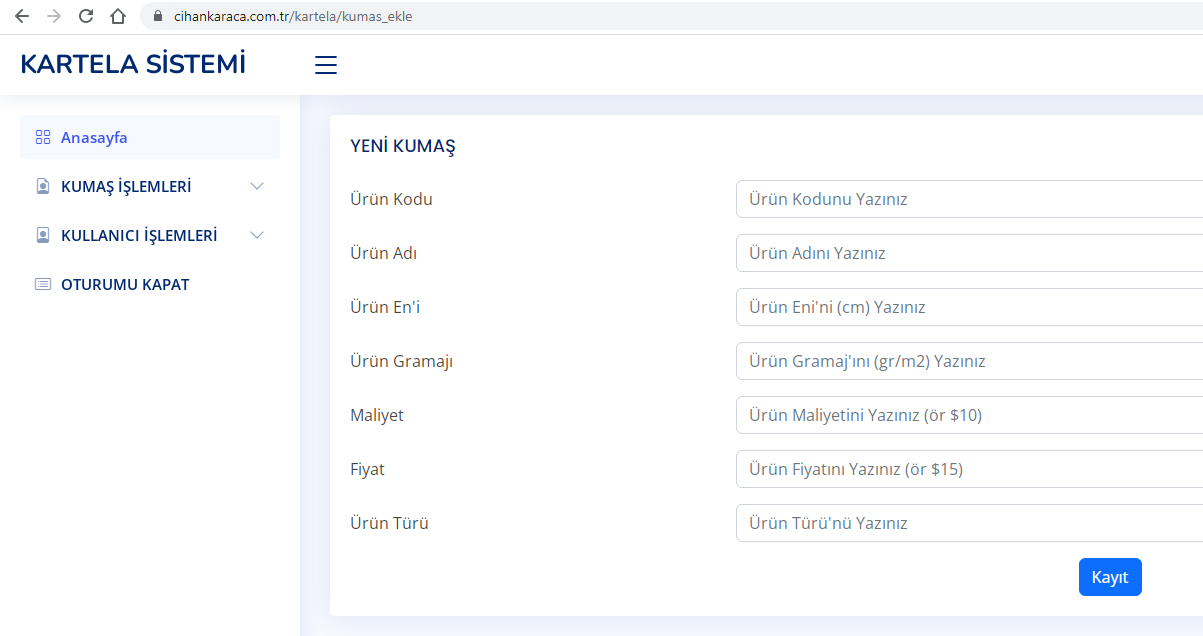Expand KUMAŞ İŞLEMLERİ chevron
Screen dimensions: 1203x636
click(x=257, y=186)
